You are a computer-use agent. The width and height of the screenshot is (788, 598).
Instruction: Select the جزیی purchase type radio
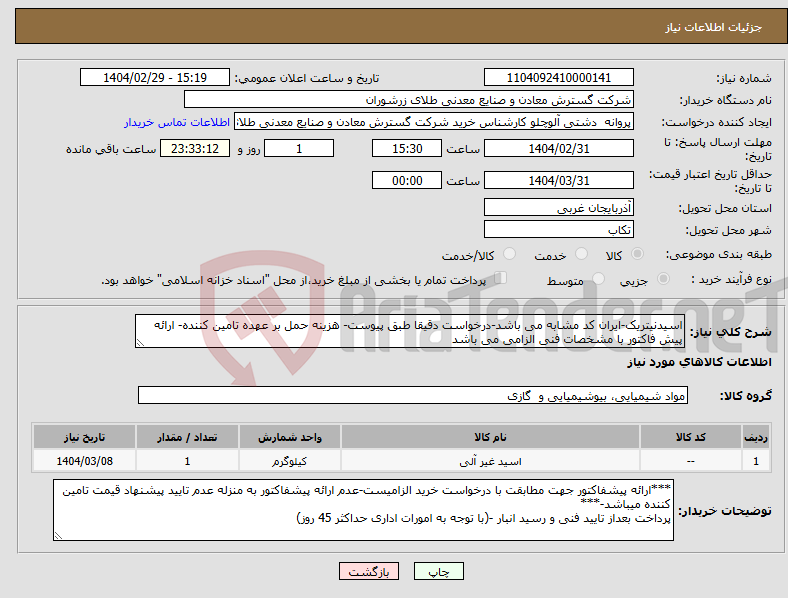coord(663,279)
